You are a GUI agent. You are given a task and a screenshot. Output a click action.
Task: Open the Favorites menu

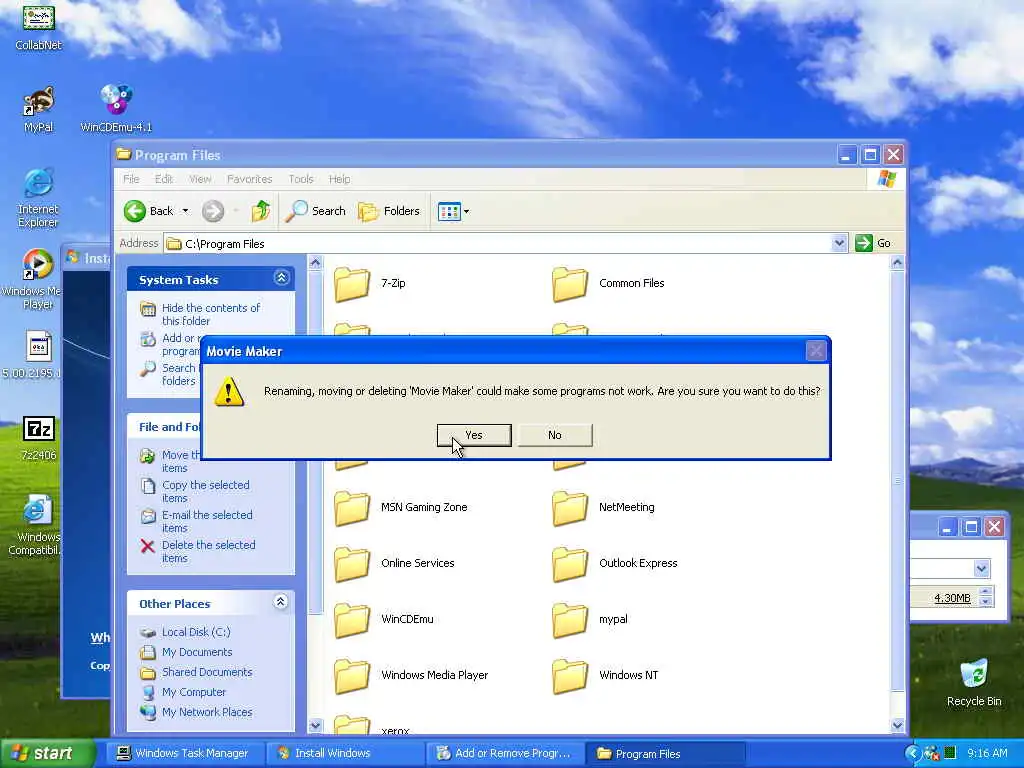click(249, 179)
